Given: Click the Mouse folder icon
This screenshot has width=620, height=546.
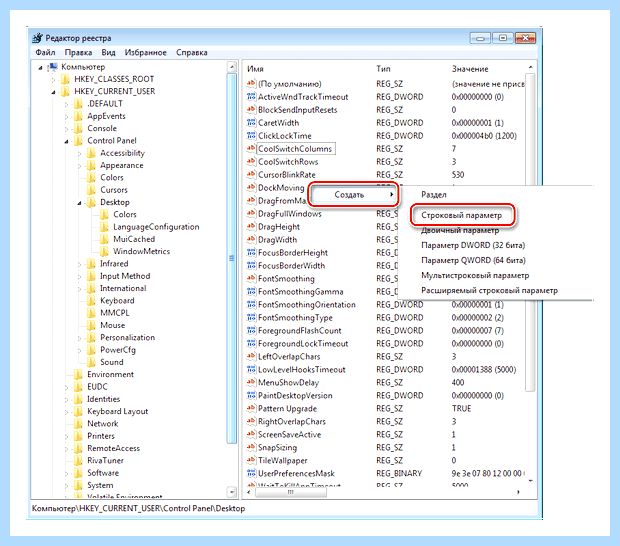Looking at the screenshot, I should (91, 325).
